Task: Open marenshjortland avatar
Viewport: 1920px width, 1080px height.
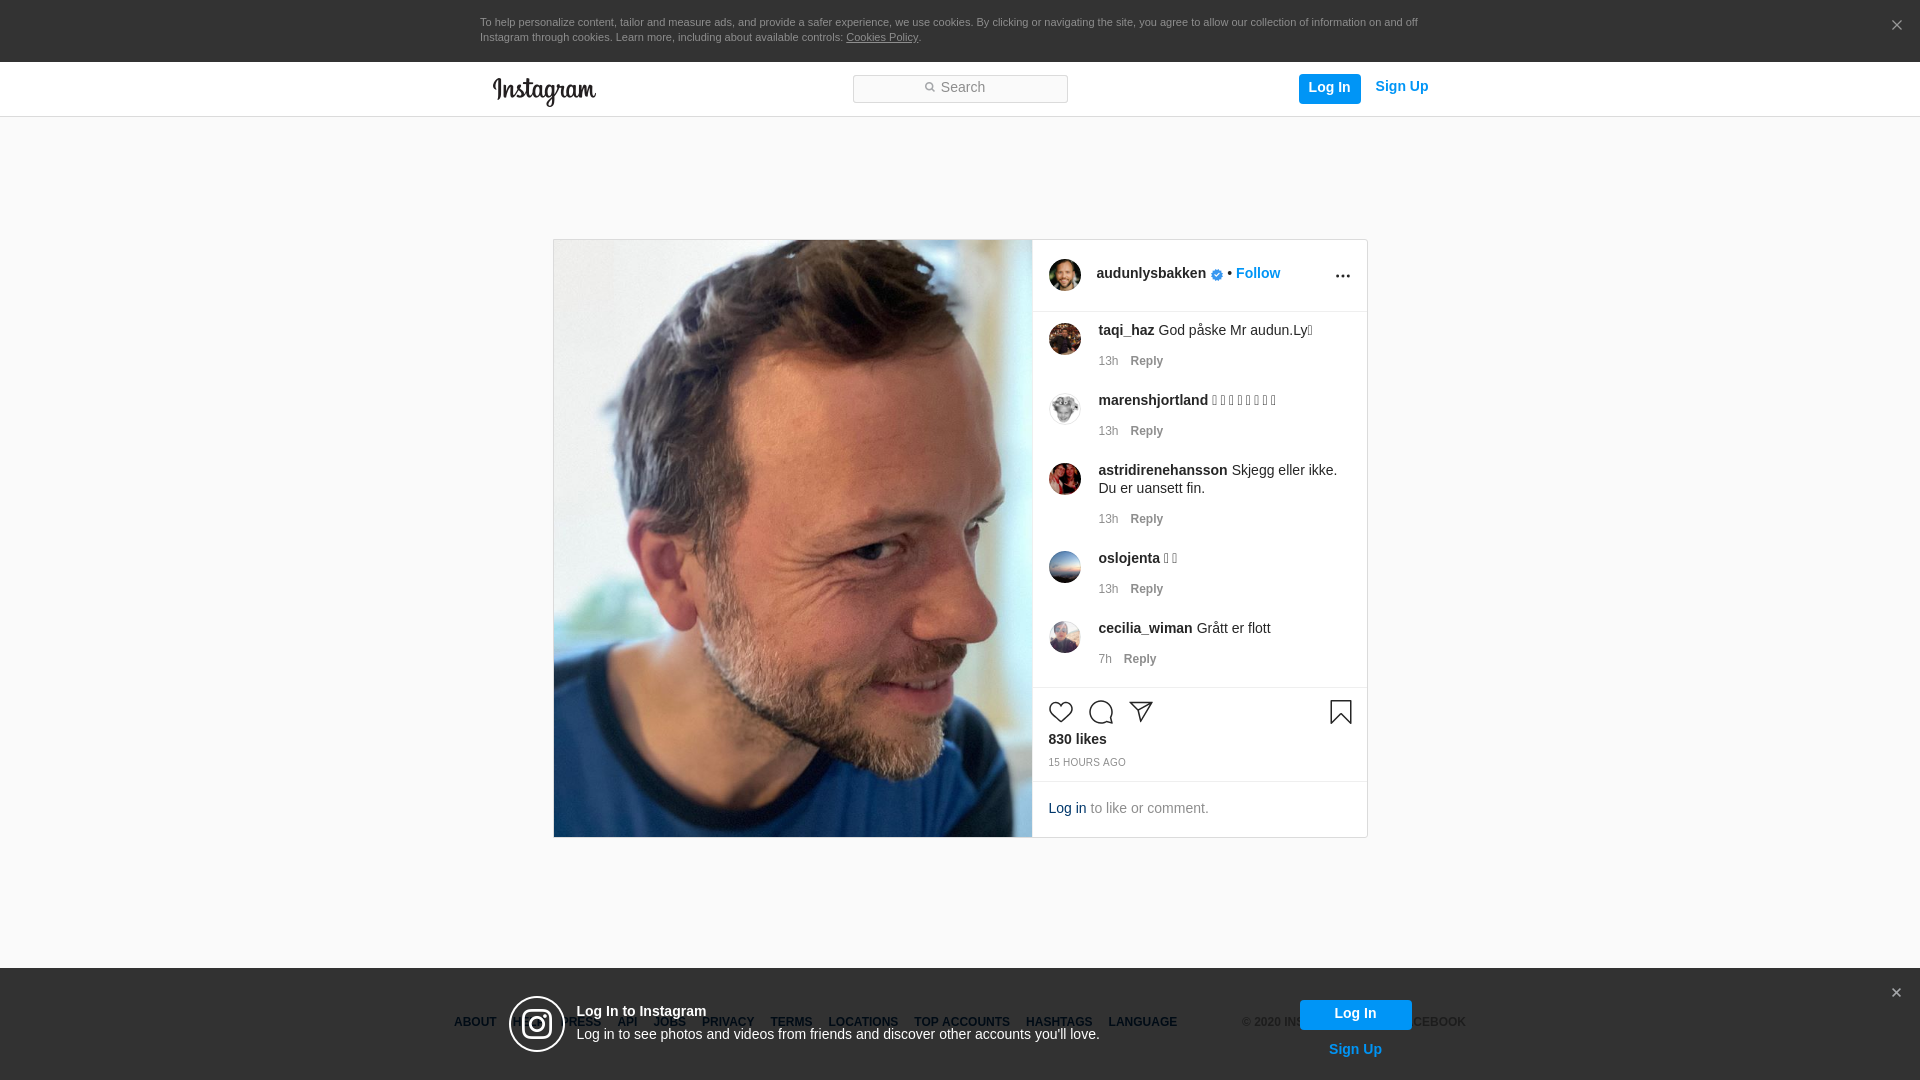Action: coord(1064,409)
